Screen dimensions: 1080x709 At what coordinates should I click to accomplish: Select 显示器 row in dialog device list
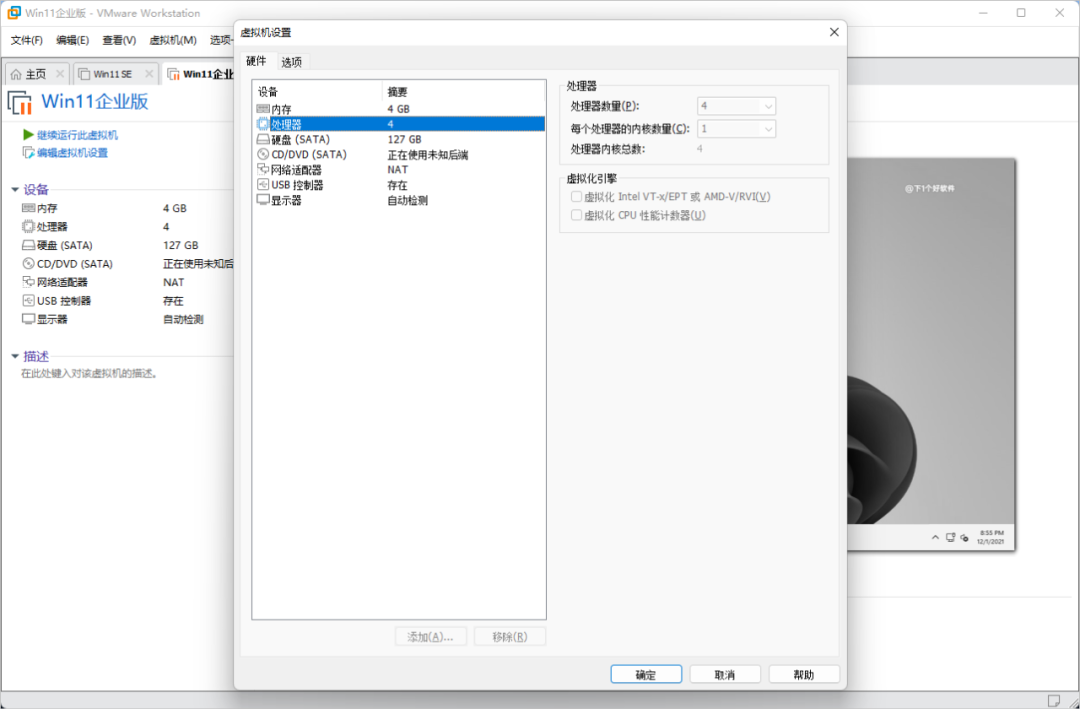pyautogui.click(x=399, y=201)
